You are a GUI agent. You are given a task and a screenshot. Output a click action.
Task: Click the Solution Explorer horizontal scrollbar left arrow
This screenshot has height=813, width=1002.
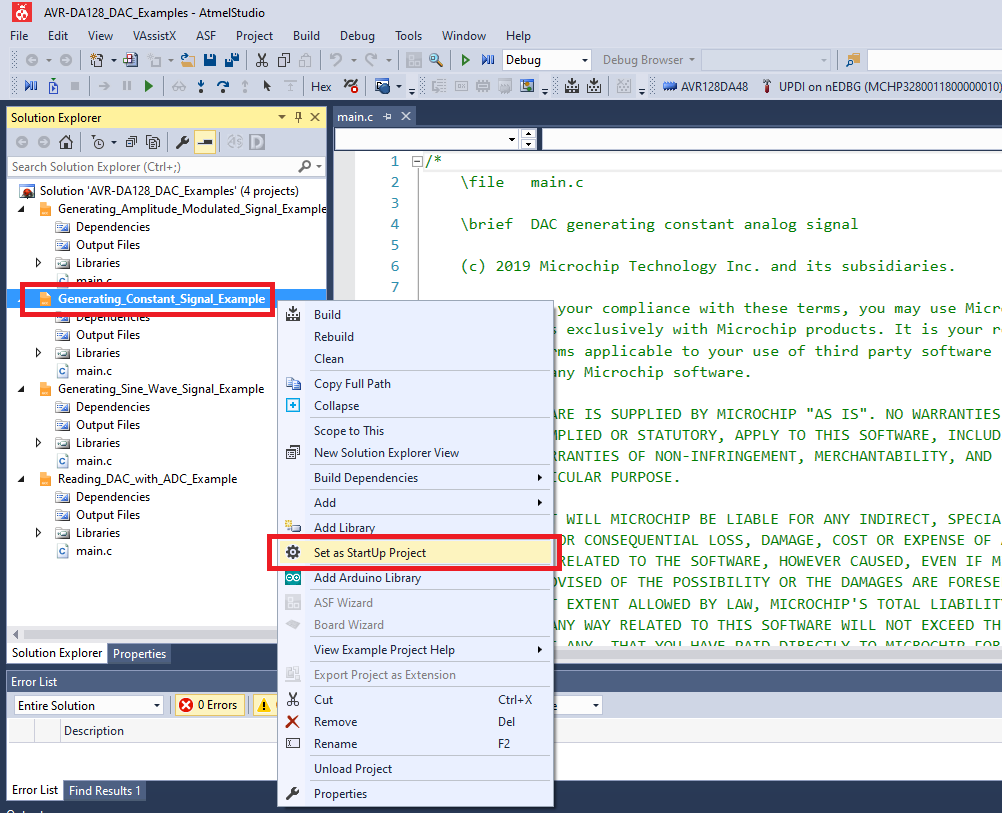tap(16, 635)
